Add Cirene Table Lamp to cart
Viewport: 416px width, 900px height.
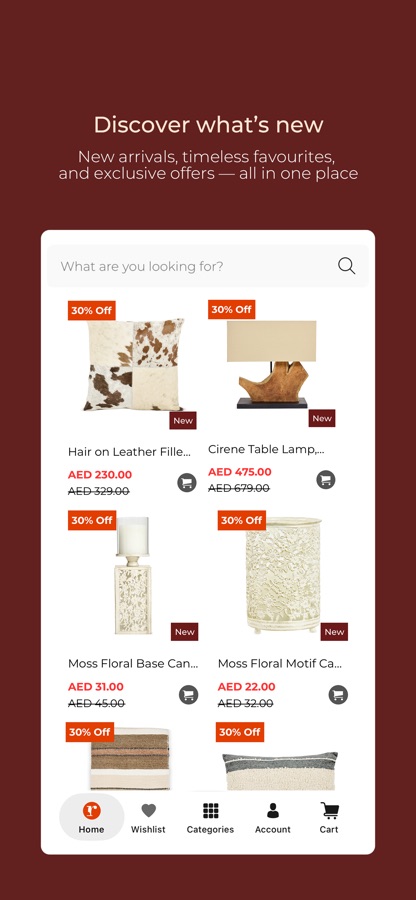point(326,479)
